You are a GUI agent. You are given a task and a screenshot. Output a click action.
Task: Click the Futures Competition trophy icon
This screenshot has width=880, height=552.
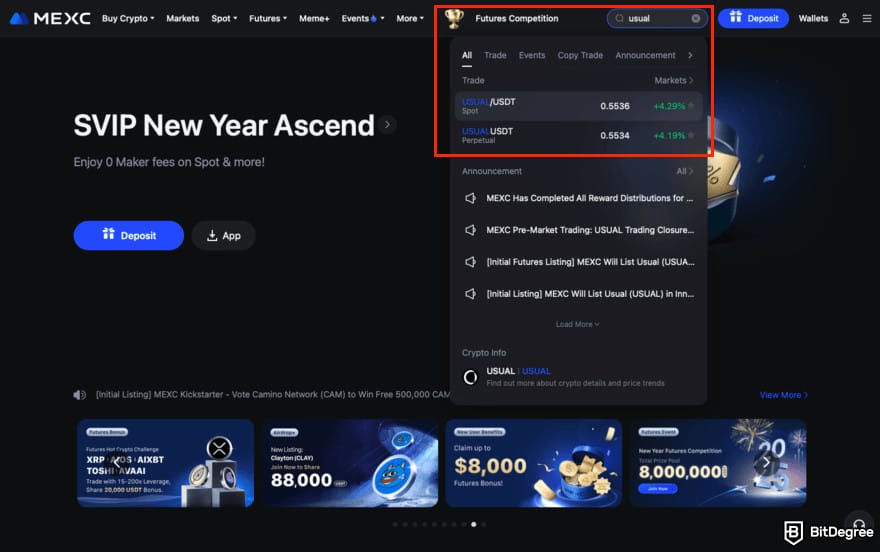pos(454,18)
